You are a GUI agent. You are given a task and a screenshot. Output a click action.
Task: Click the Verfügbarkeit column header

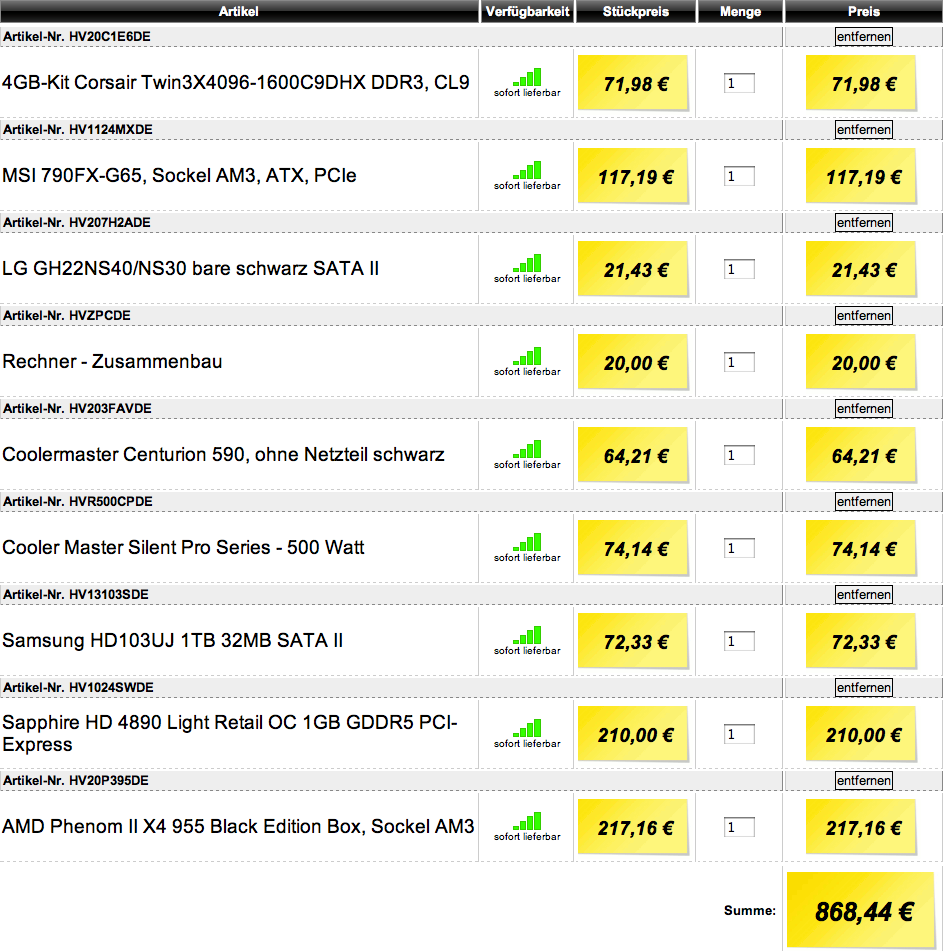(x=527, y=12)
